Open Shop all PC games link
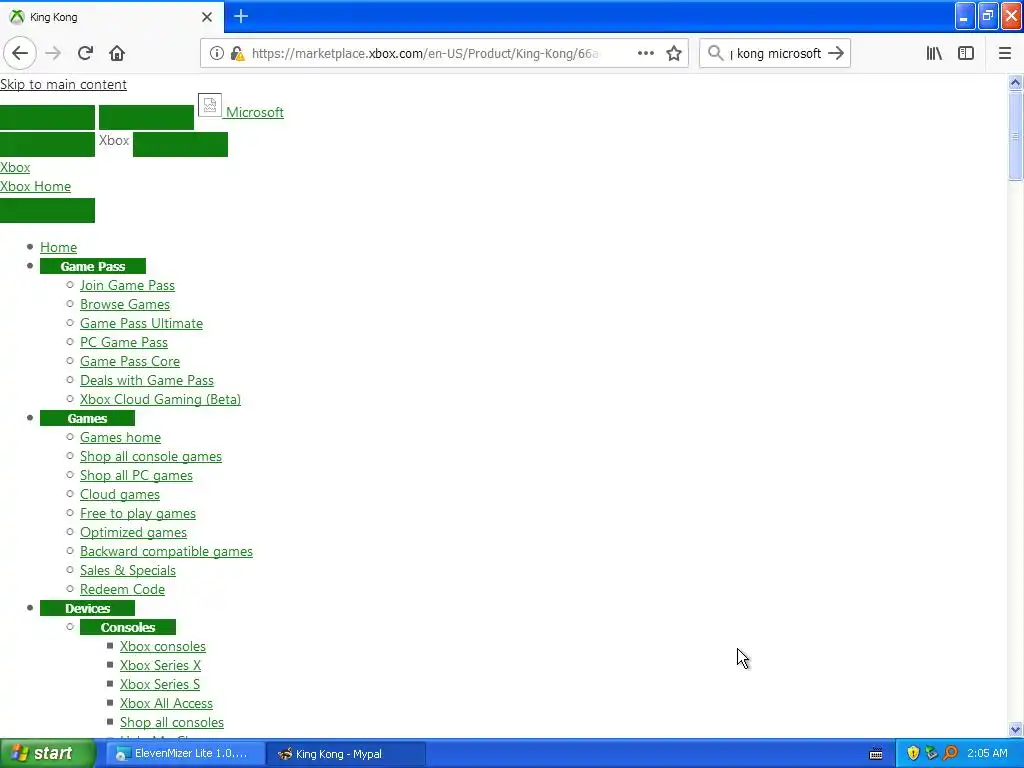Viewport: 1024px width, 768px height. tap(136, 475)
